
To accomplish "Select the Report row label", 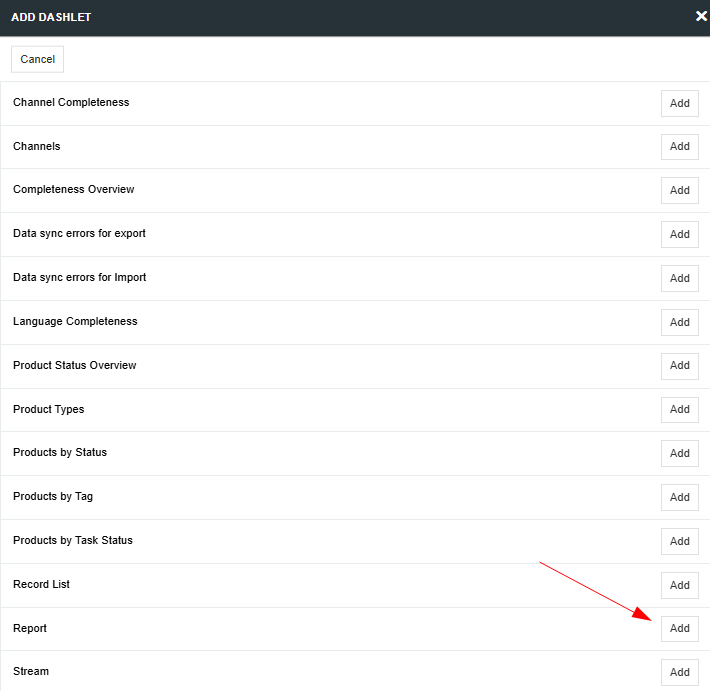I will tap(30, 628).
